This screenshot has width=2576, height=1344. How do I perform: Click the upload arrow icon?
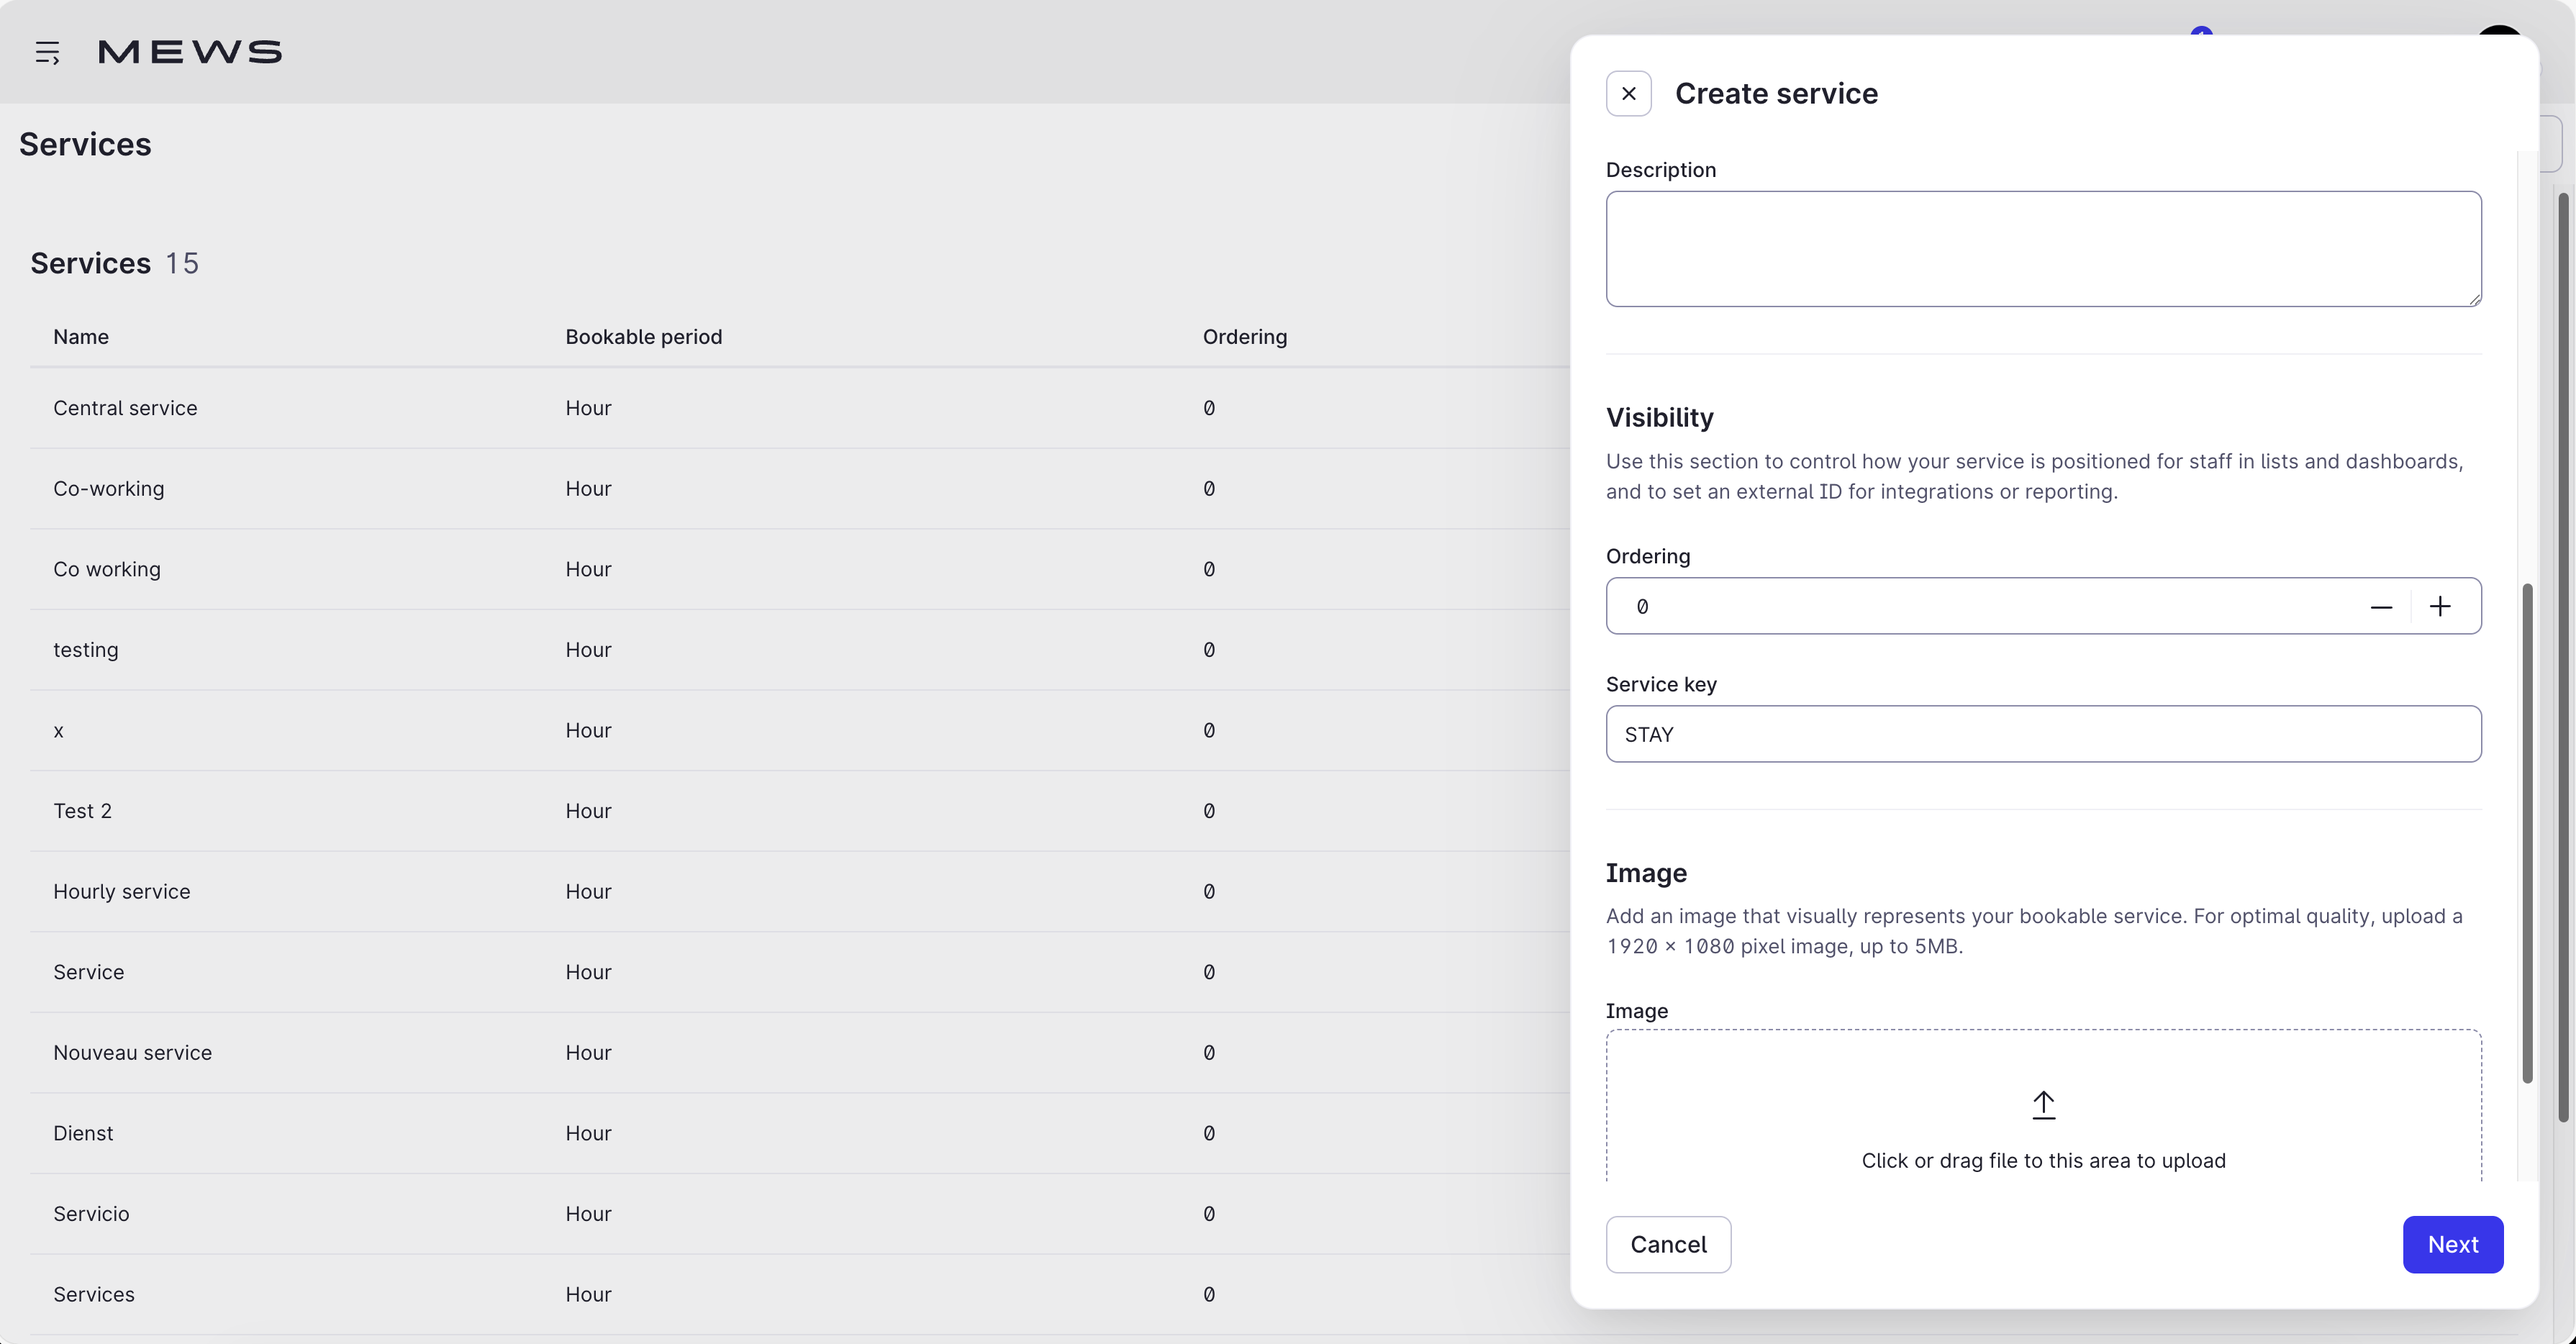pyautogui.click(x=2043, y=1105)
